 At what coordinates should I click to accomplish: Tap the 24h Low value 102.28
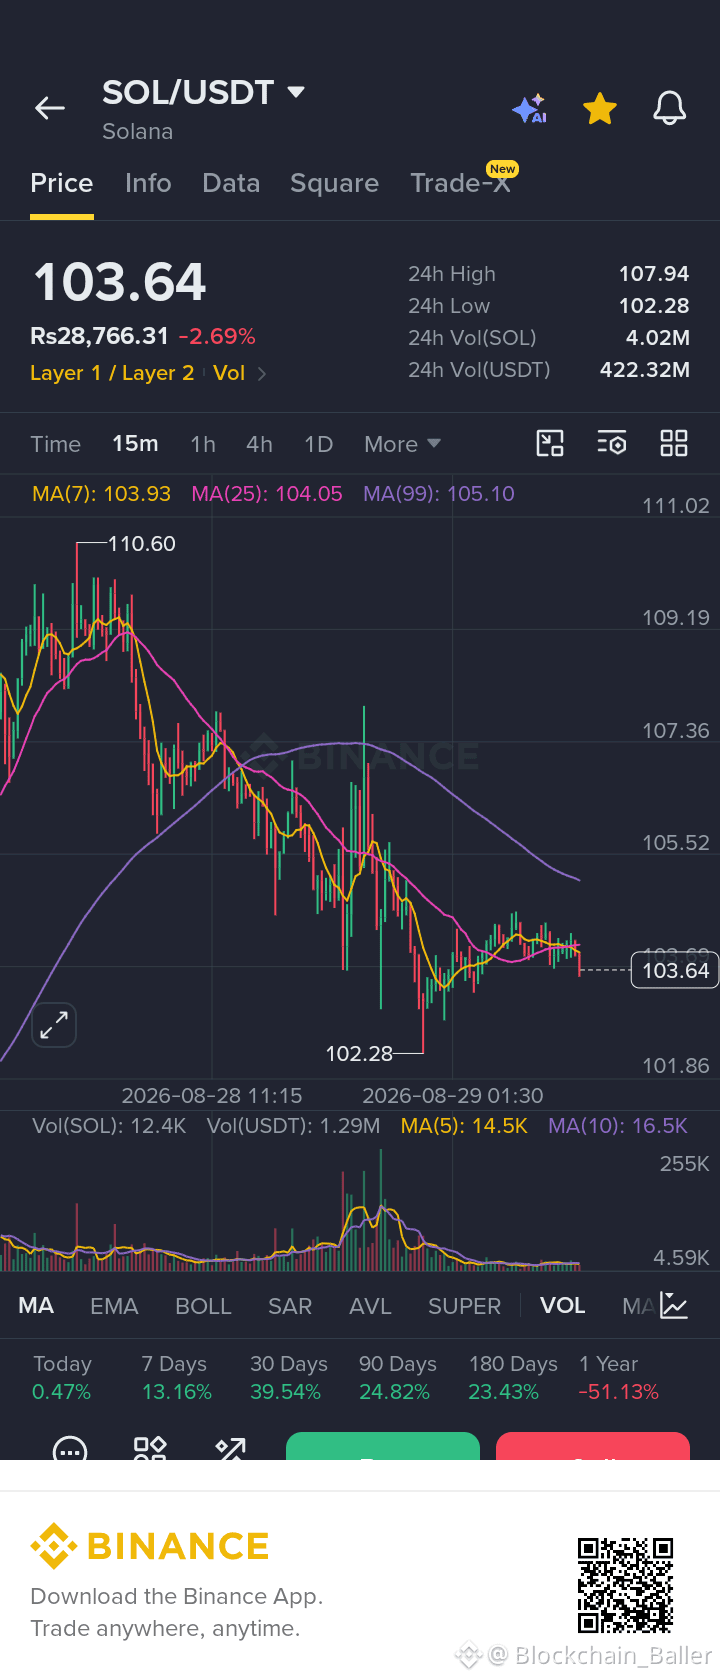[654, 306]
